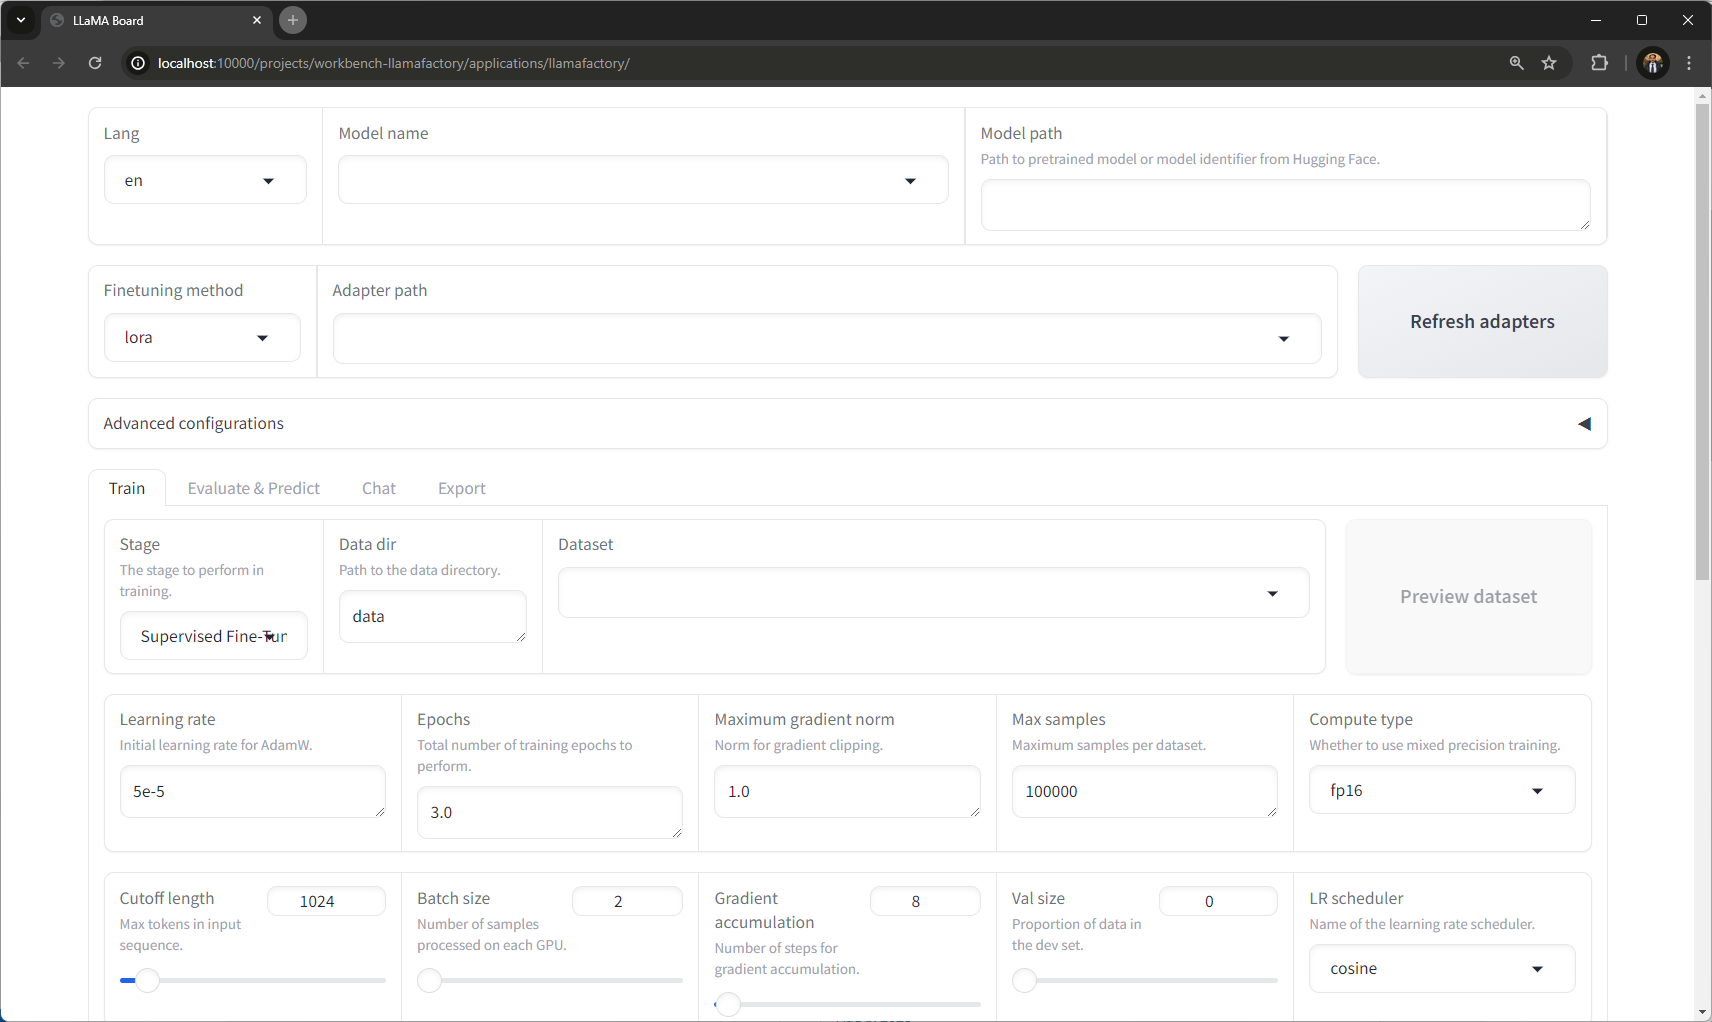Click the Refresh adapters button
This screenshot has height=1022, width=1712.
pos(1482,322)
